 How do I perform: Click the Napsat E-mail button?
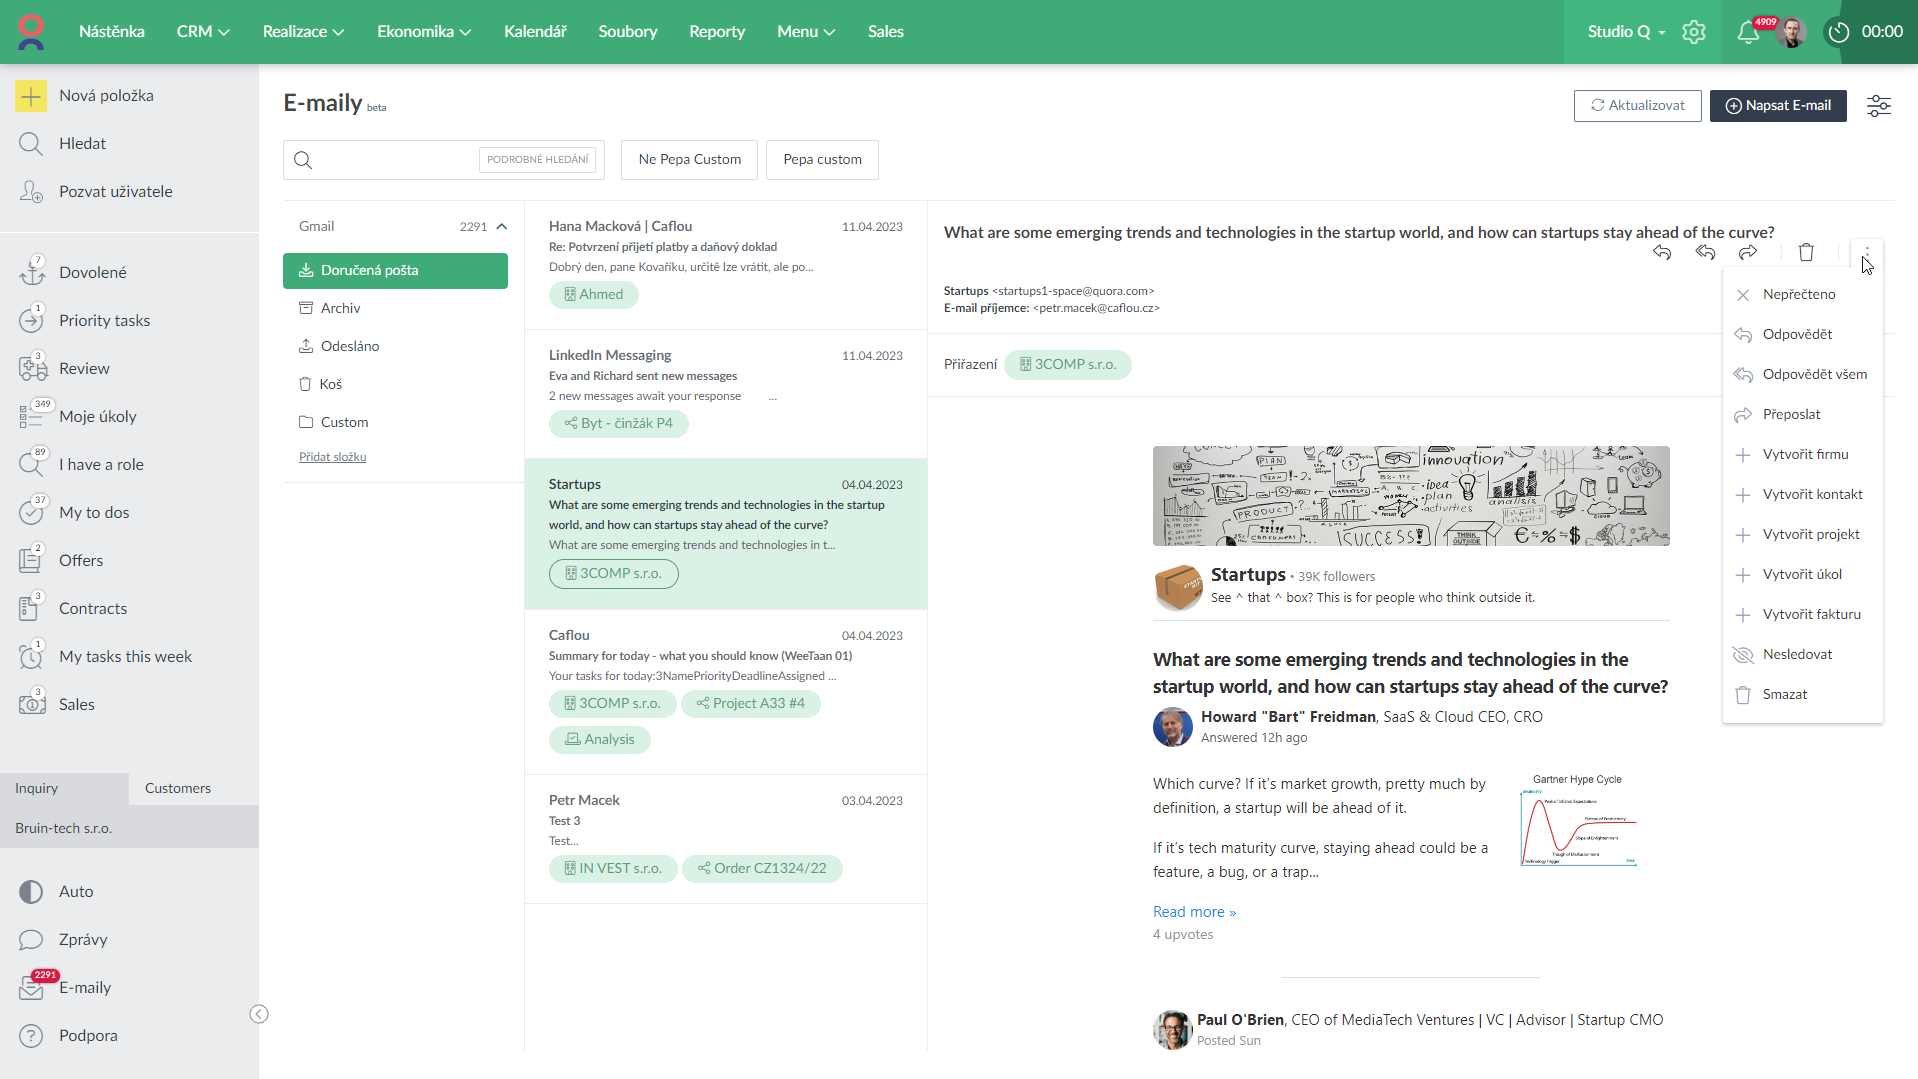tap(1778, 106)
